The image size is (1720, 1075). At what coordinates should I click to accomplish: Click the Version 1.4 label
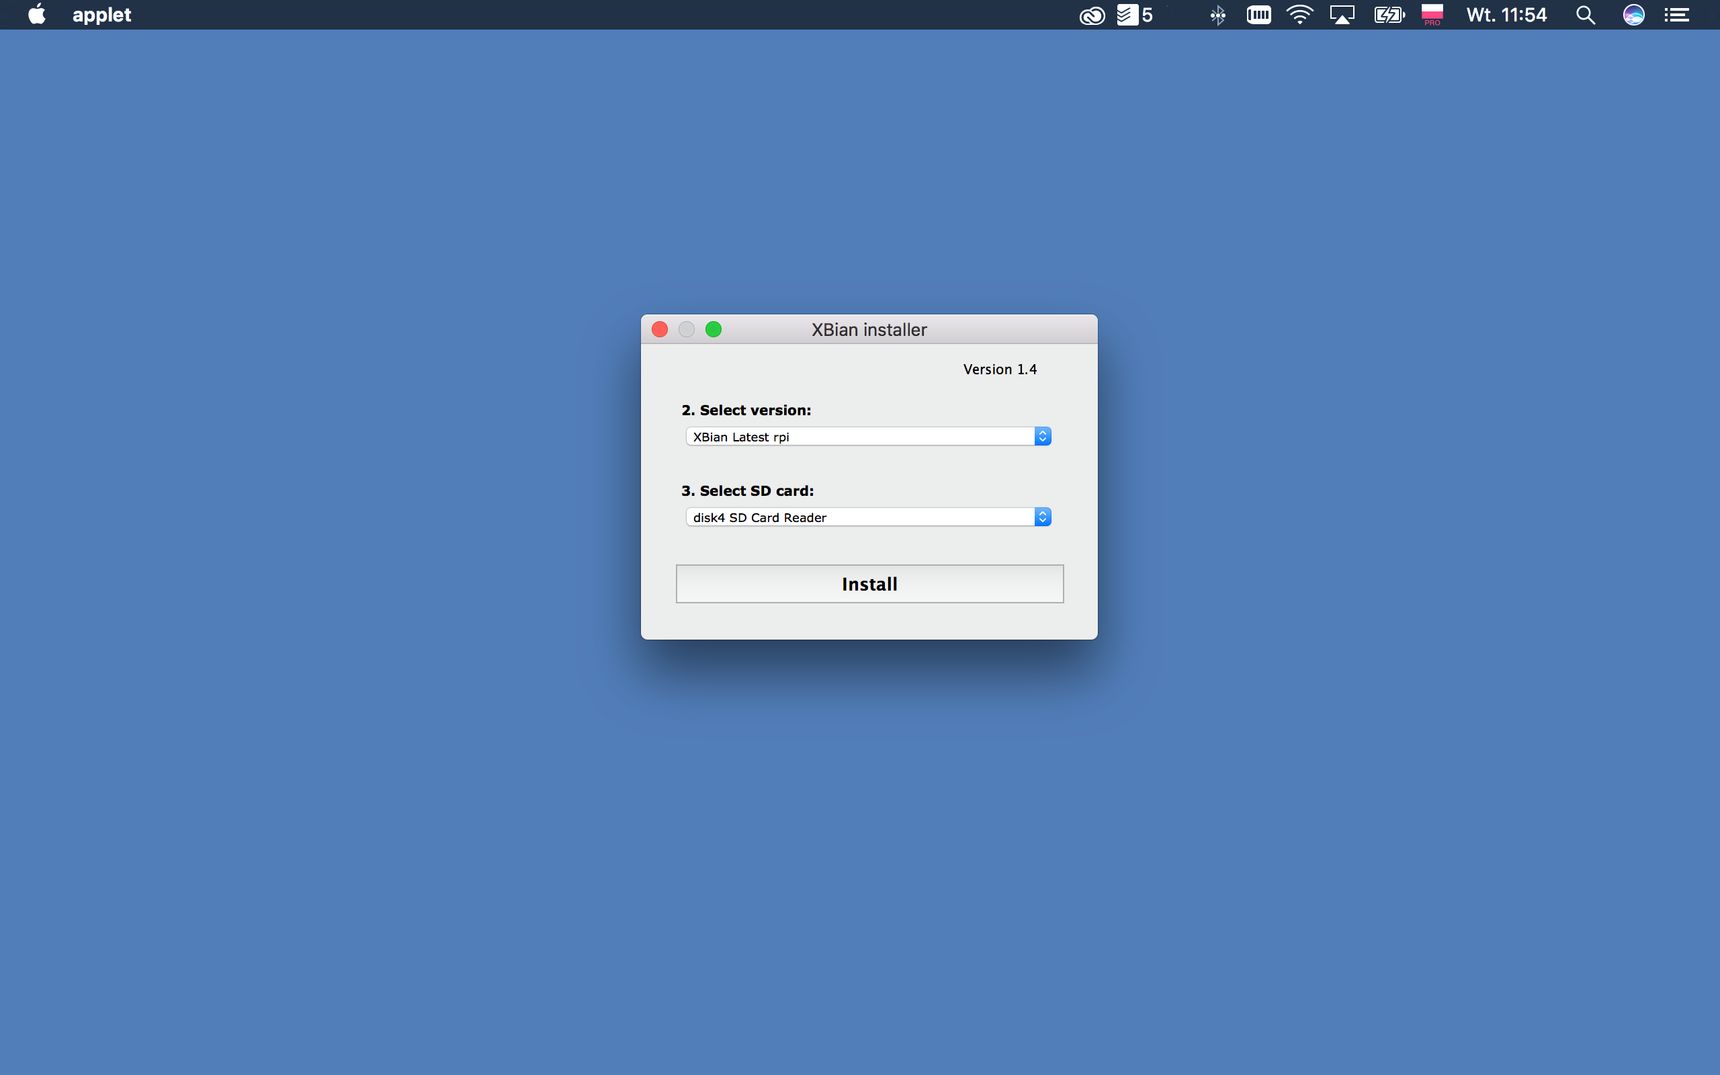pyautogui.click(x=1000, y=370)
